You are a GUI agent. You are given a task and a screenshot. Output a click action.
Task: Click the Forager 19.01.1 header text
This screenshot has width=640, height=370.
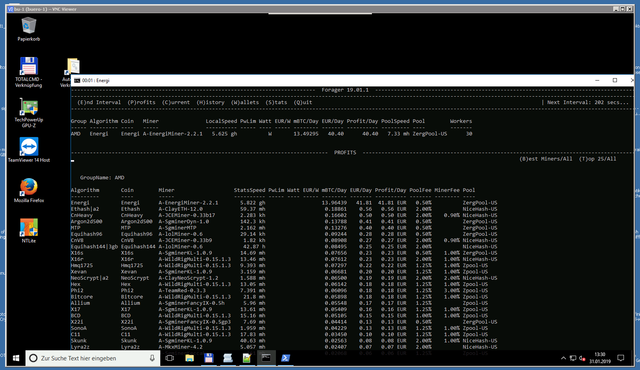pos(345,90)
